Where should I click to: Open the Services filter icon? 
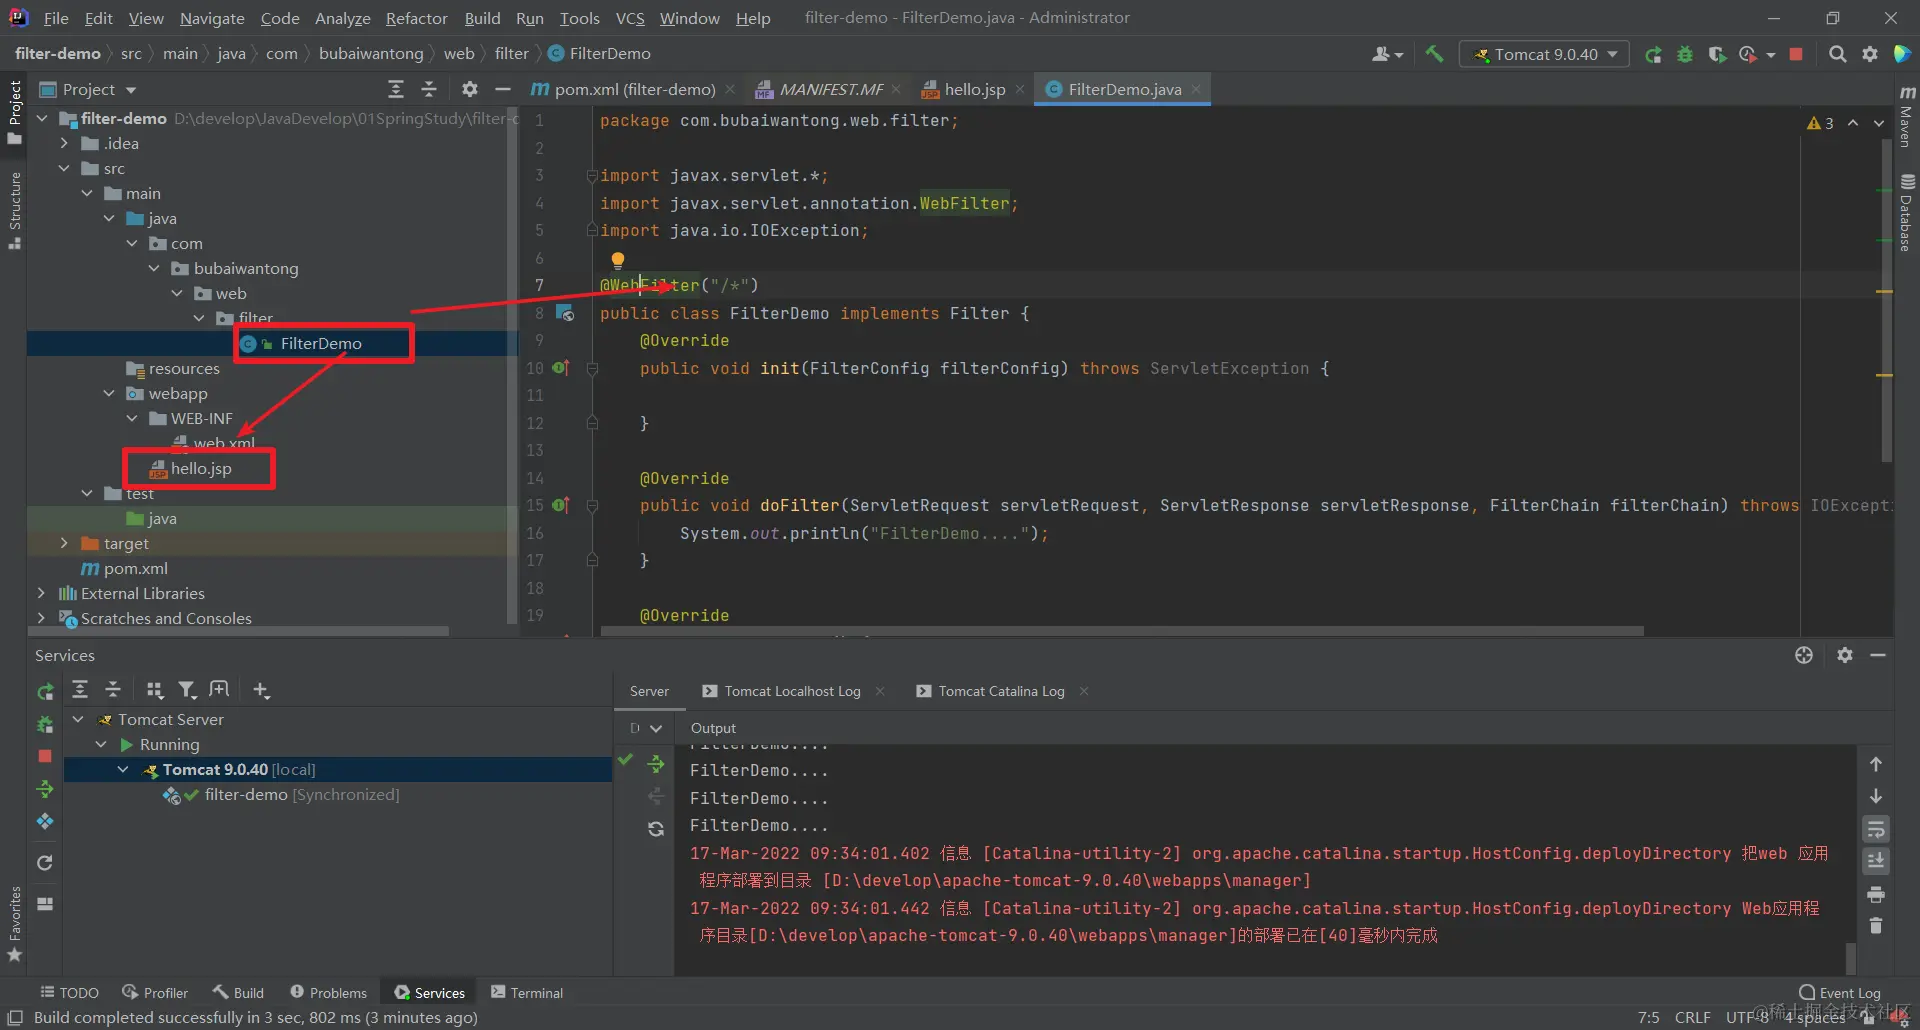[187, 690]
